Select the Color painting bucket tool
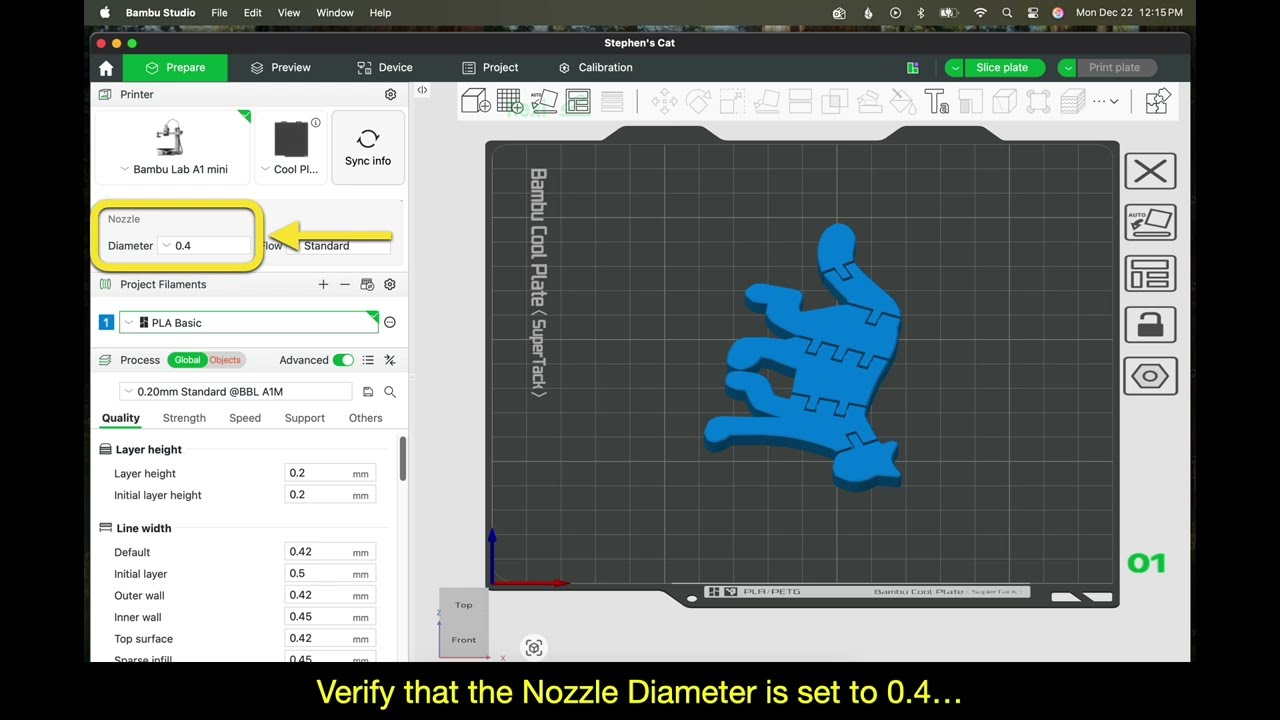 tap(903, 101)
